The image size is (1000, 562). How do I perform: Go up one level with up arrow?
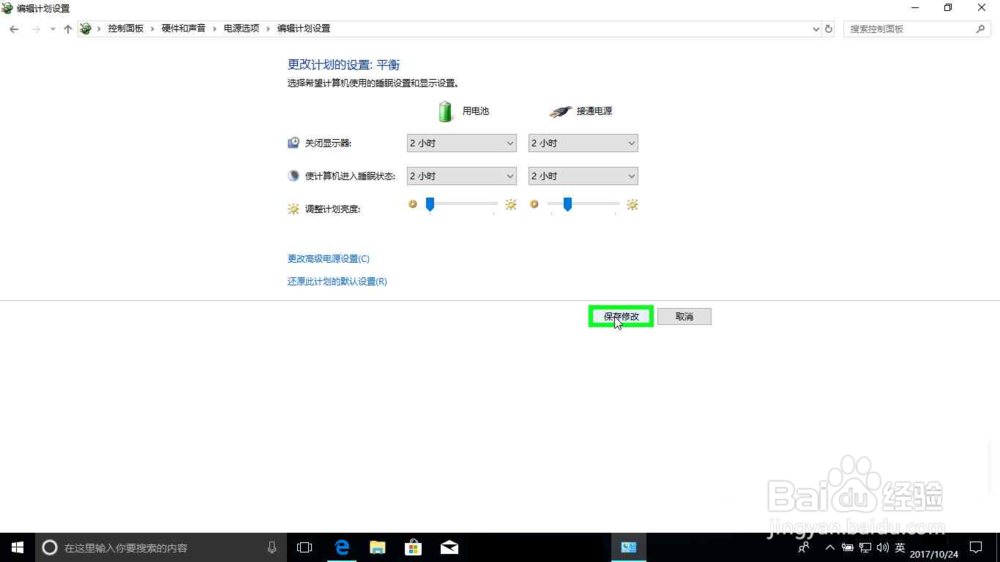pyautogui.click(x=68, y=29)
